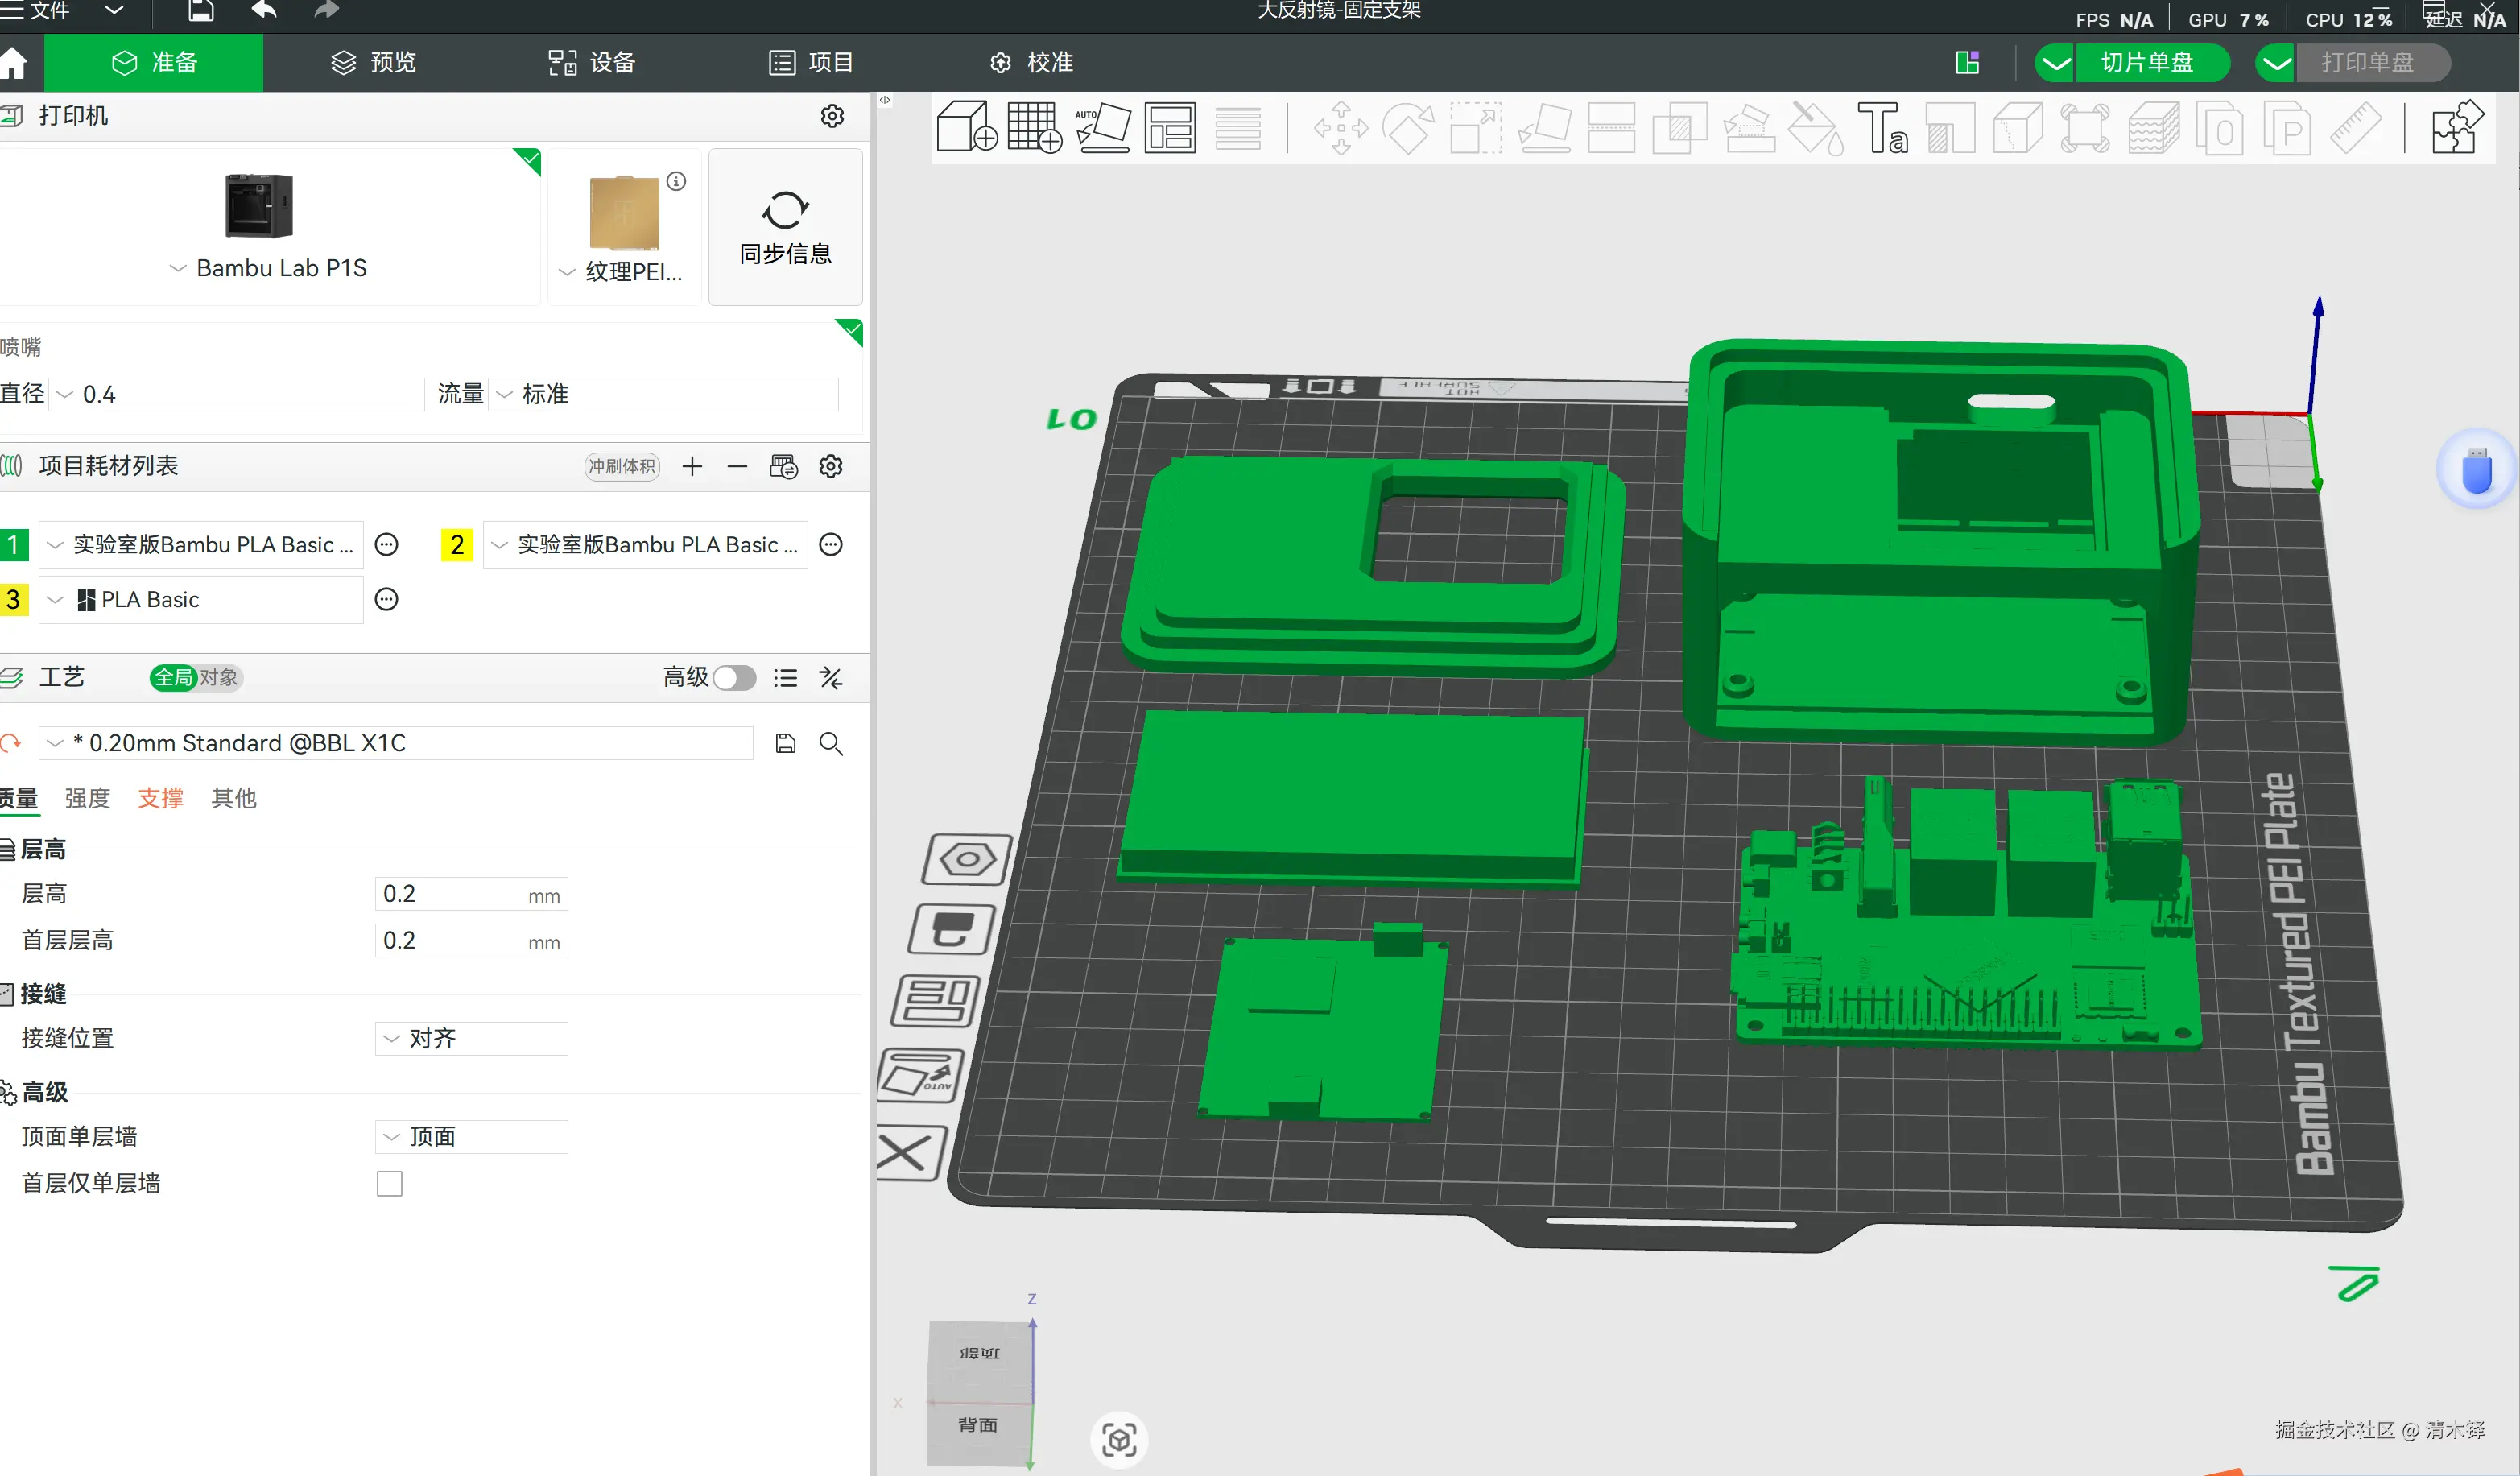Open the seam position dropdown
The height and width of the screenshot is (1476, 2520).
point(471,1038)
